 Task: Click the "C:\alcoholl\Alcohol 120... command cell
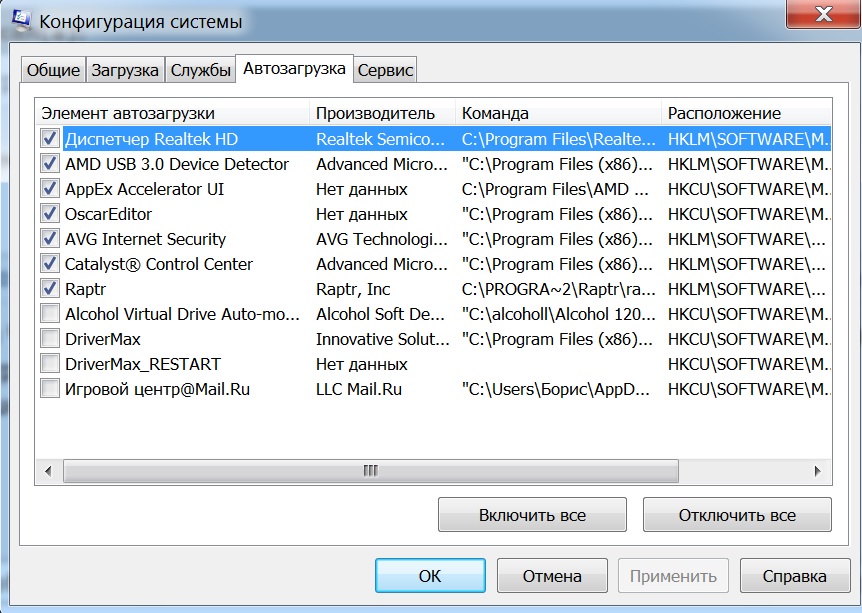coord(559,314)
